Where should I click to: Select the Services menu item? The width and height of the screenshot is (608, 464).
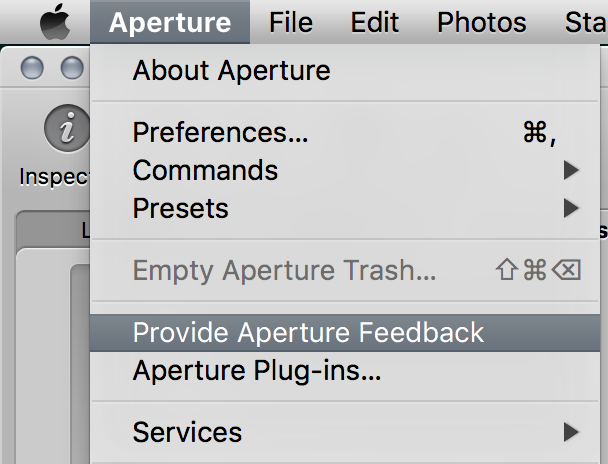[187, 432]
